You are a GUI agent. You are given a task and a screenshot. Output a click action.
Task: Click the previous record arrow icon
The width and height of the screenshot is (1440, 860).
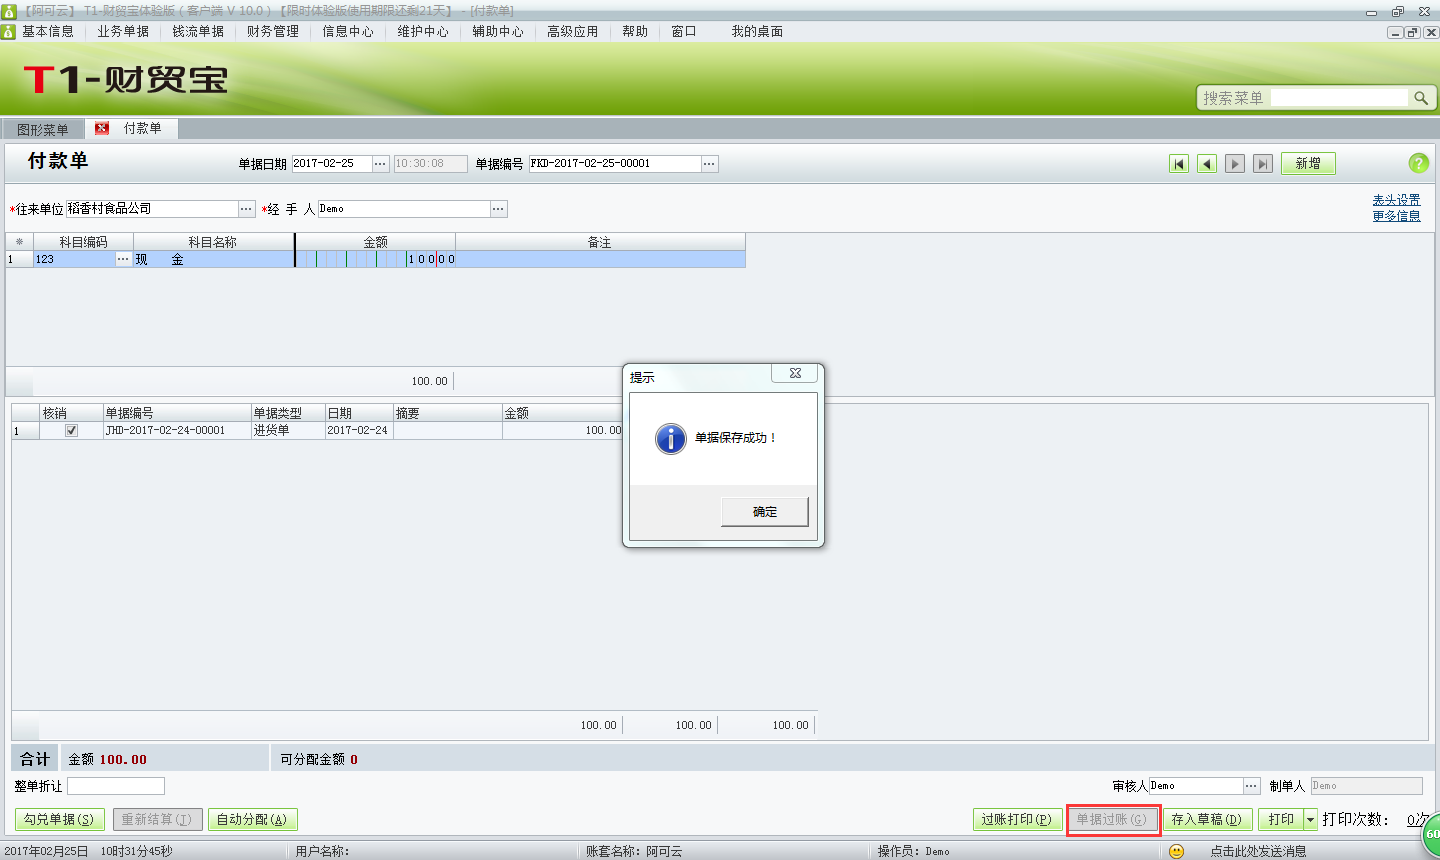pyautogui.click(x=1206, y=163)
